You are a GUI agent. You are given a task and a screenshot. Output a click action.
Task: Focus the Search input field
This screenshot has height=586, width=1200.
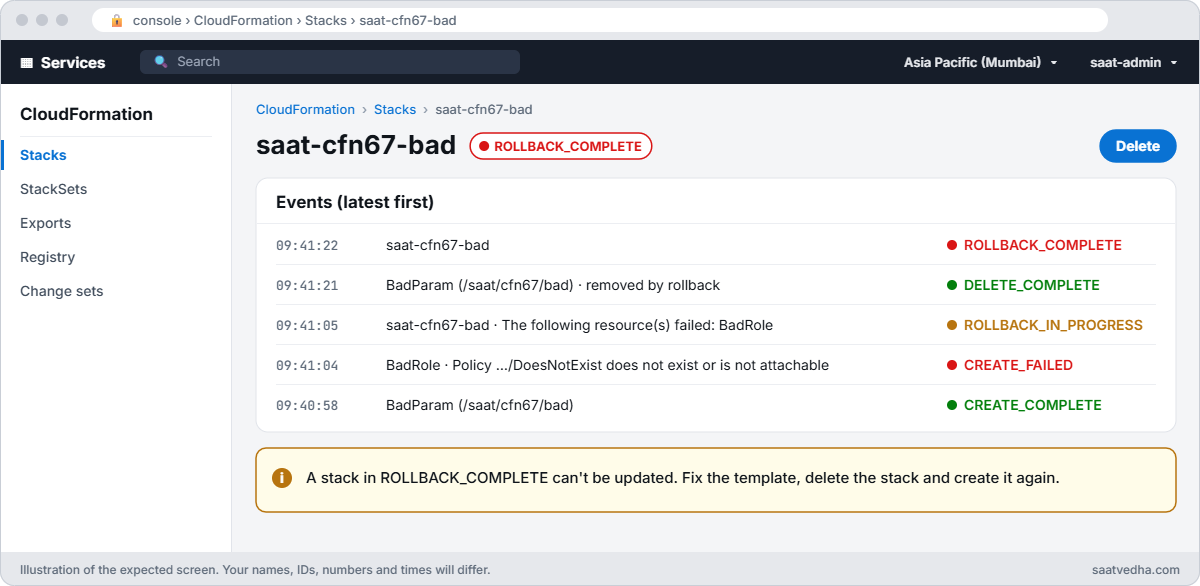330,62
